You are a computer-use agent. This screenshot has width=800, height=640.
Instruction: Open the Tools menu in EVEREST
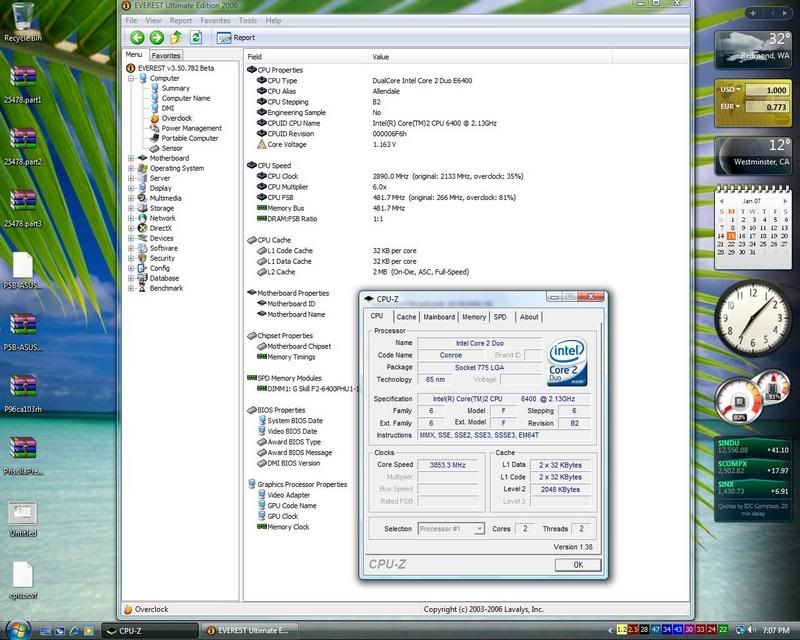click(247, 20)
